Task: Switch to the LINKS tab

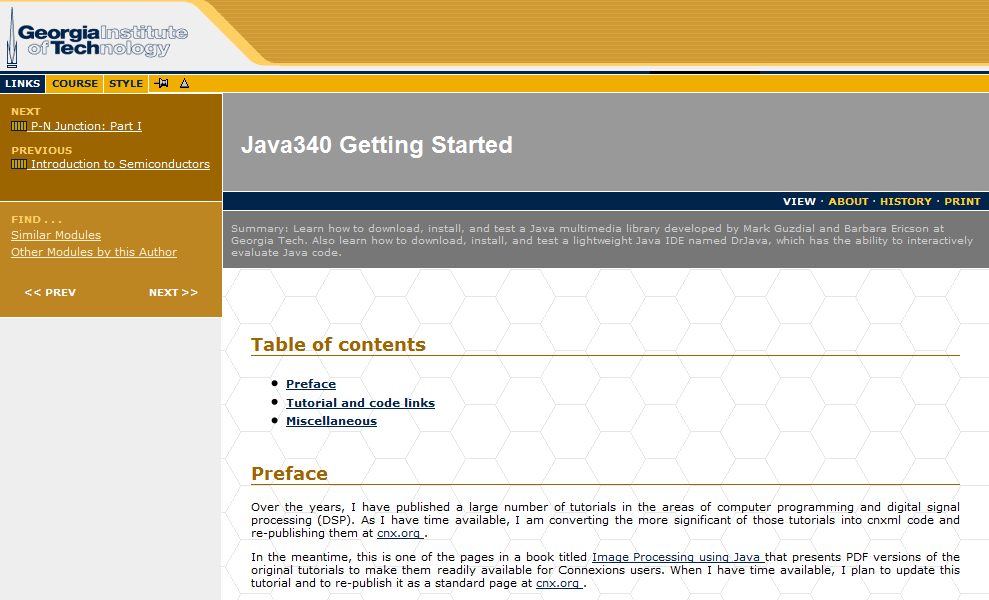Action: (x=23, y=83)
